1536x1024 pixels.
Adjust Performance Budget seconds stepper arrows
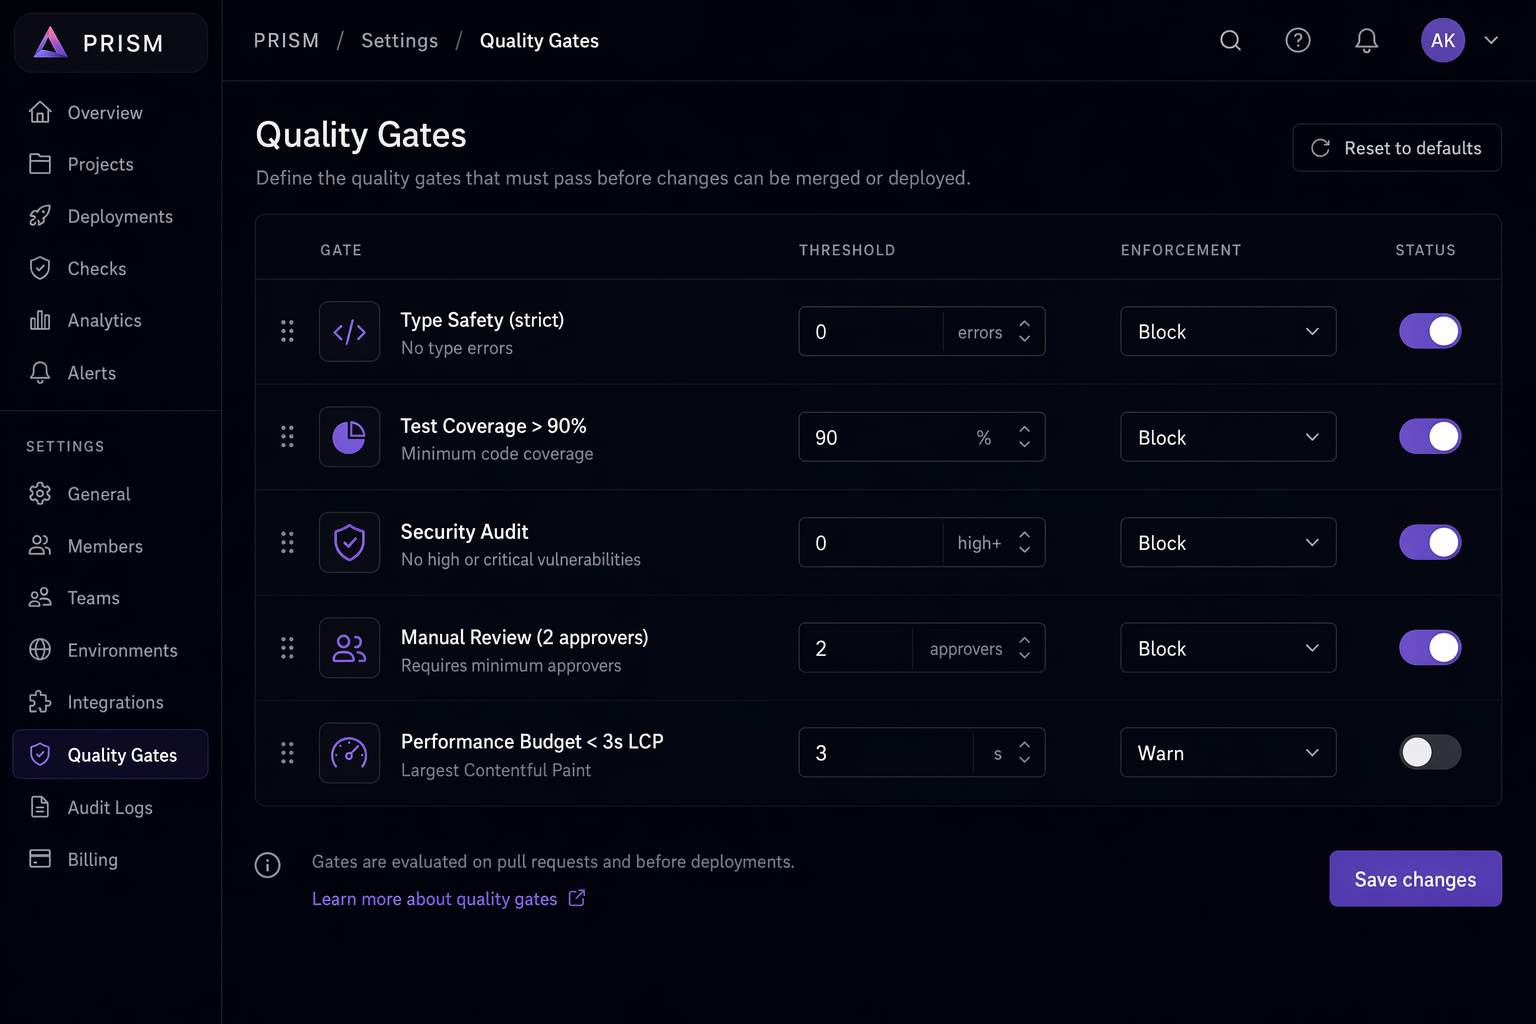(1024, 752)
